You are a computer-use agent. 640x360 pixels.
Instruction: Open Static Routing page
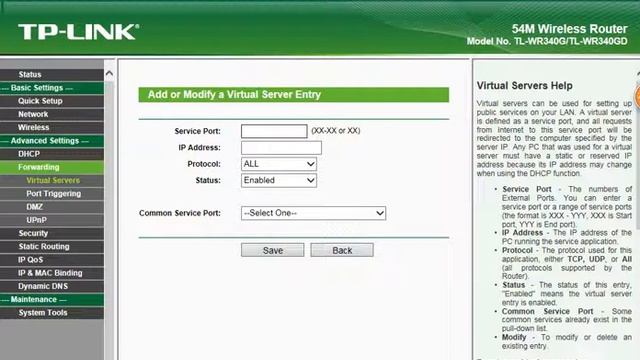(x=52, y=247)
